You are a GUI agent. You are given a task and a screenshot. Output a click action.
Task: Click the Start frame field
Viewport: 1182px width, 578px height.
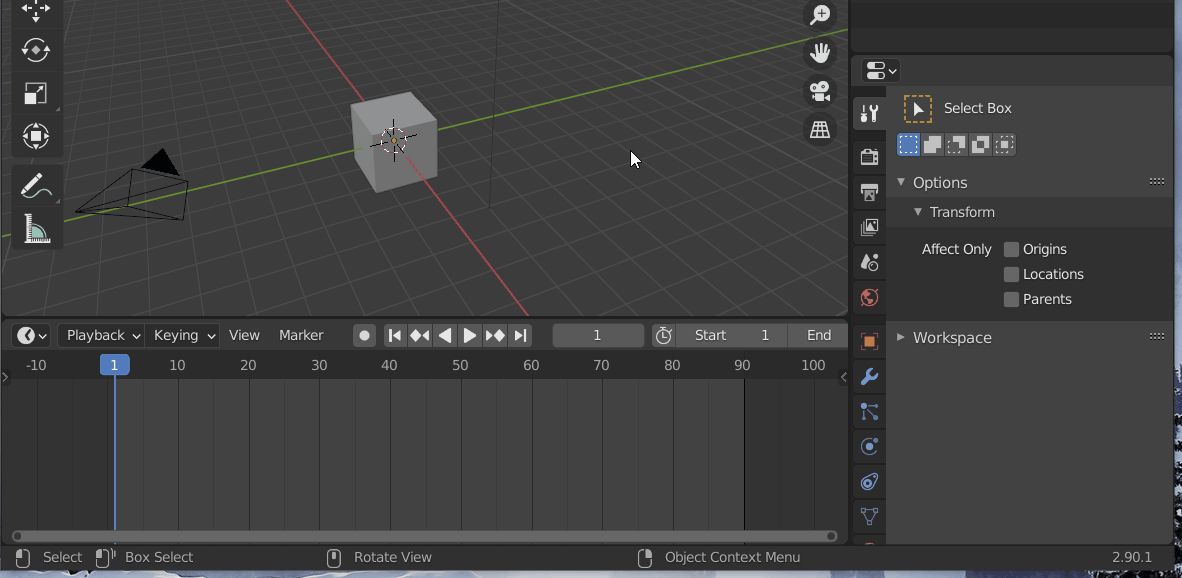tap(731, 335)
